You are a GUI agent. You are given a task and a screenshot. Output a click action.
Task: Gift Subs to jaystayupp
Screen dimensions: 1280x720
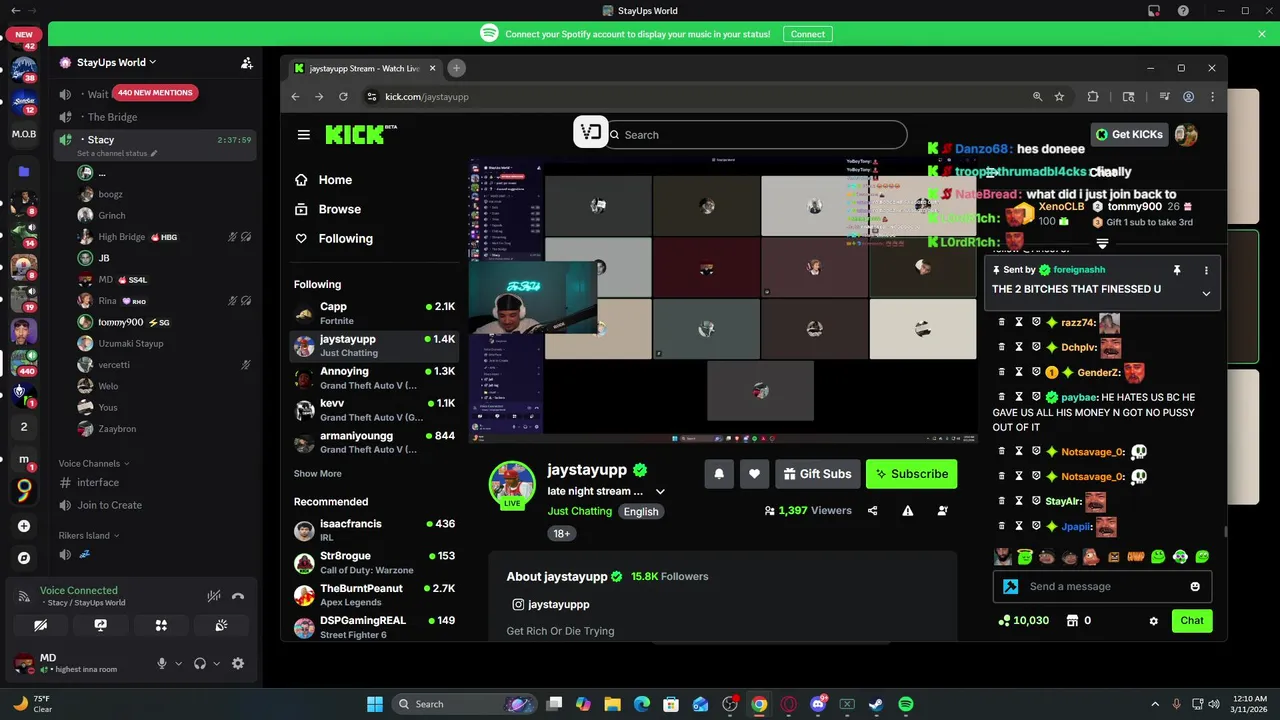tap(818, 474)
